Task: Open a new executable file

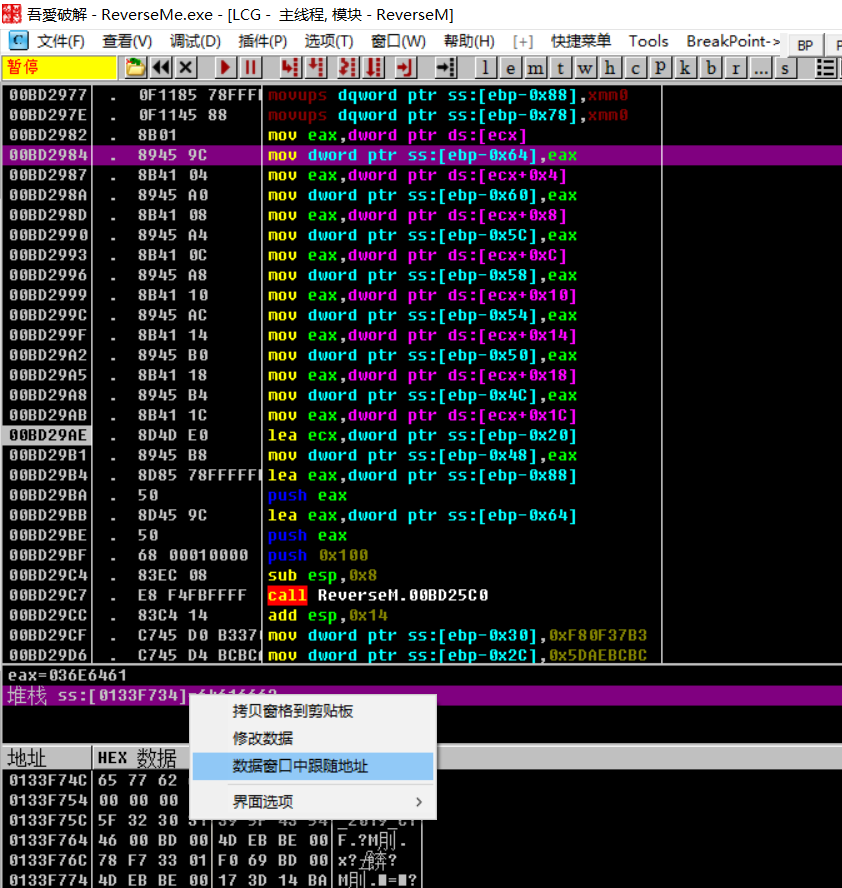Action: (x=135, y=67)
